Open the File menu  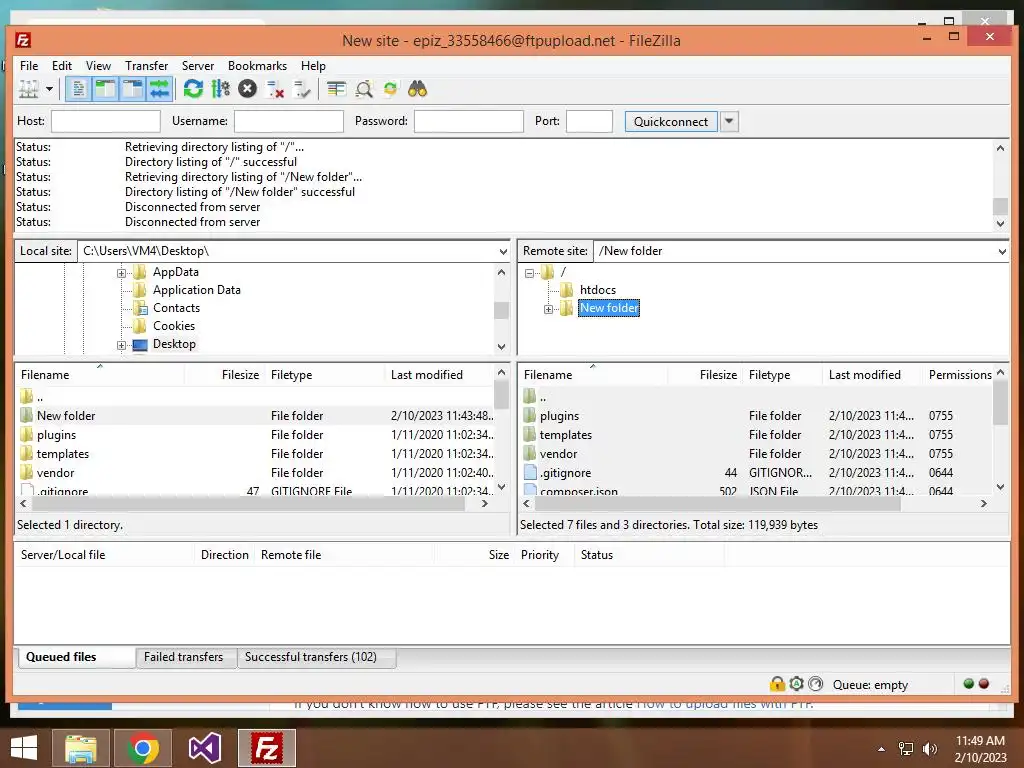pos(29,66)
